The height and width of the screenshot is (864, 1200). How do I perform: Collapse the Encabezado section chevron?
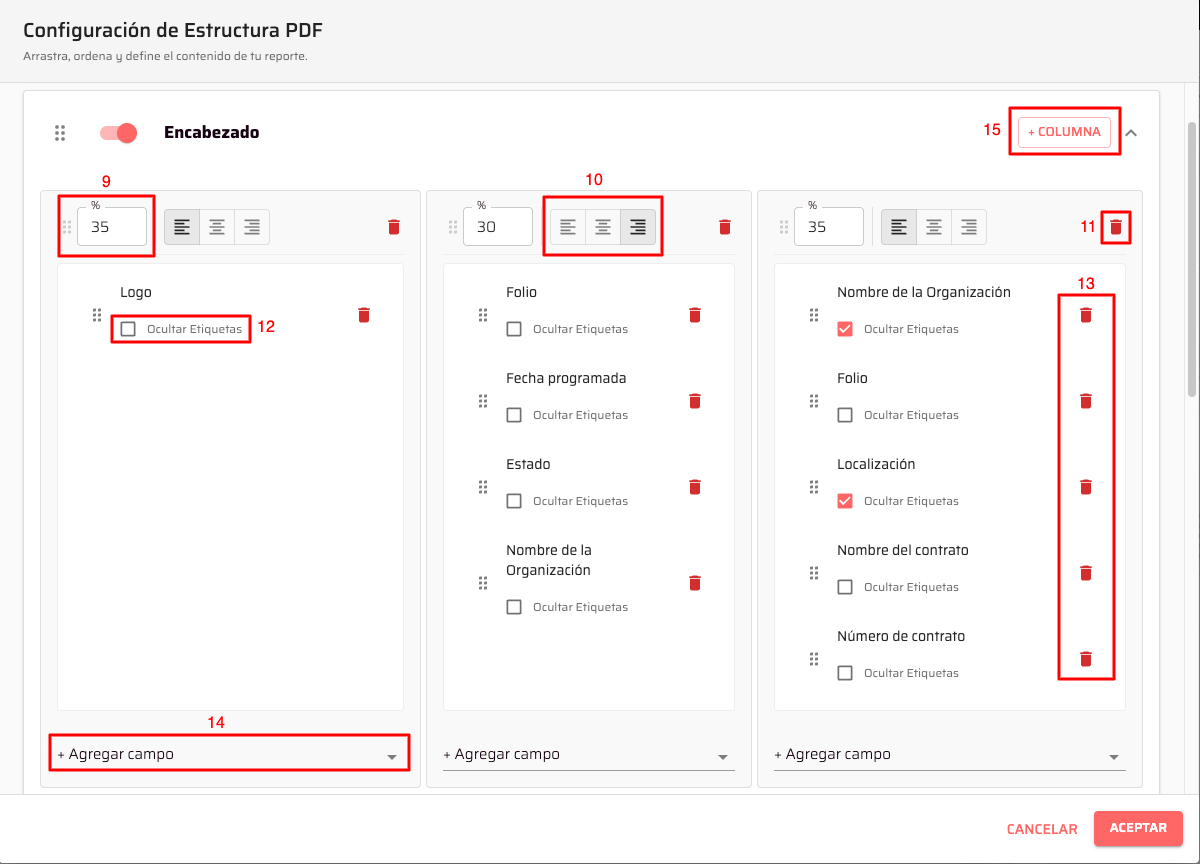pyautogui.click(x=1131, y=132)
